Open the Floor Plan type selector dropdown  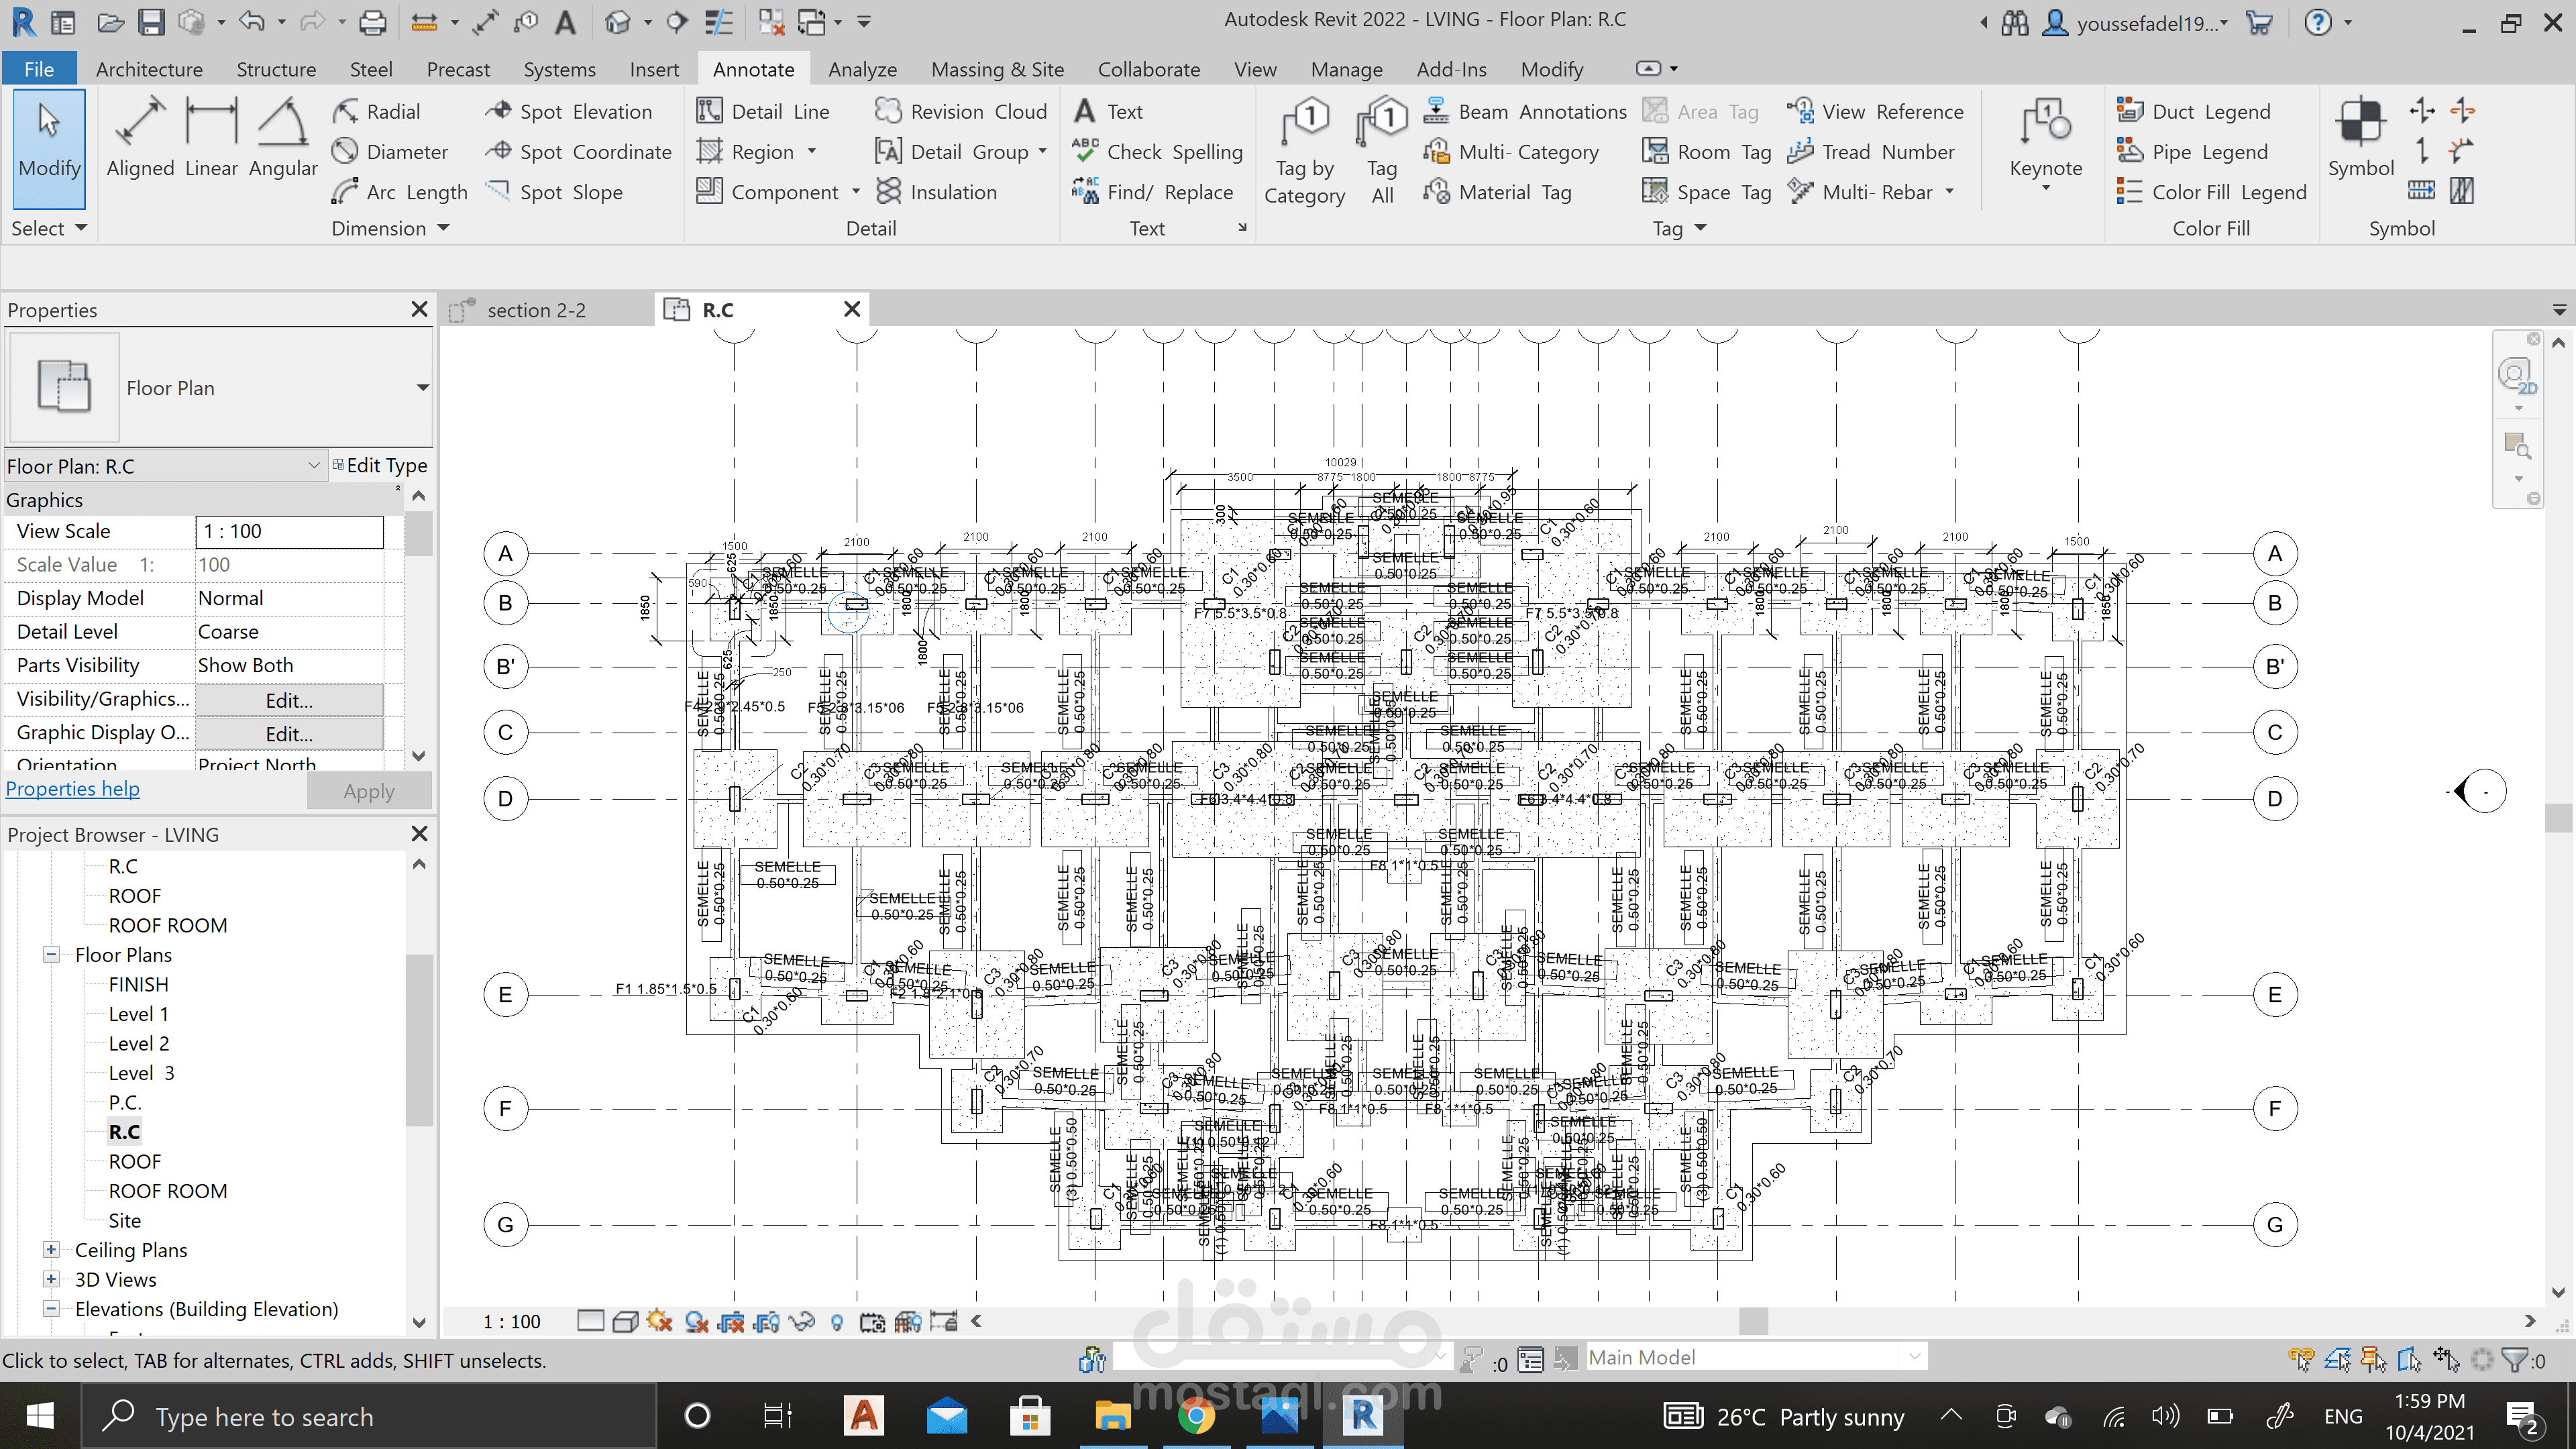click(422, 388)
